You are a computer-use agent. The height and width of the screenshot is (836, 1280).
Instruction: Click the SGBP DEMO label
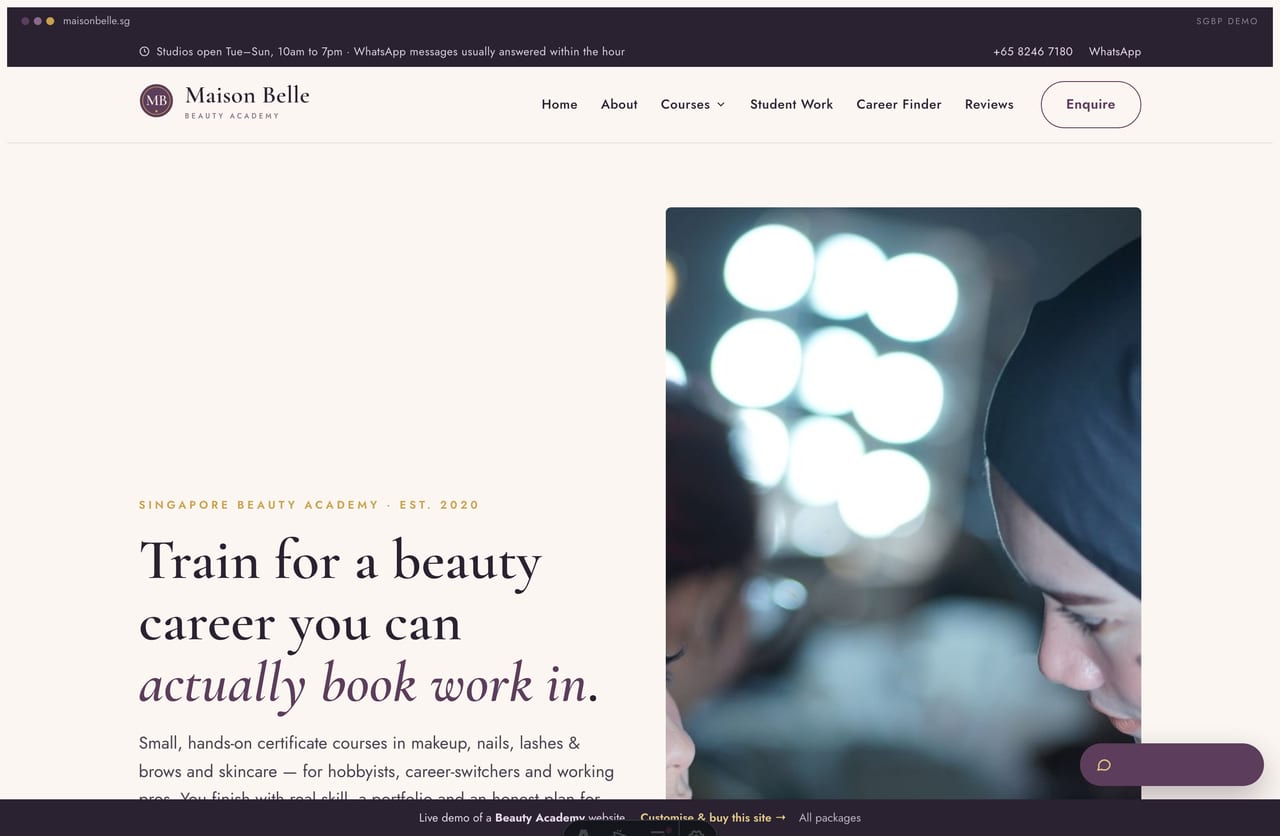[x=1227, y=21]
